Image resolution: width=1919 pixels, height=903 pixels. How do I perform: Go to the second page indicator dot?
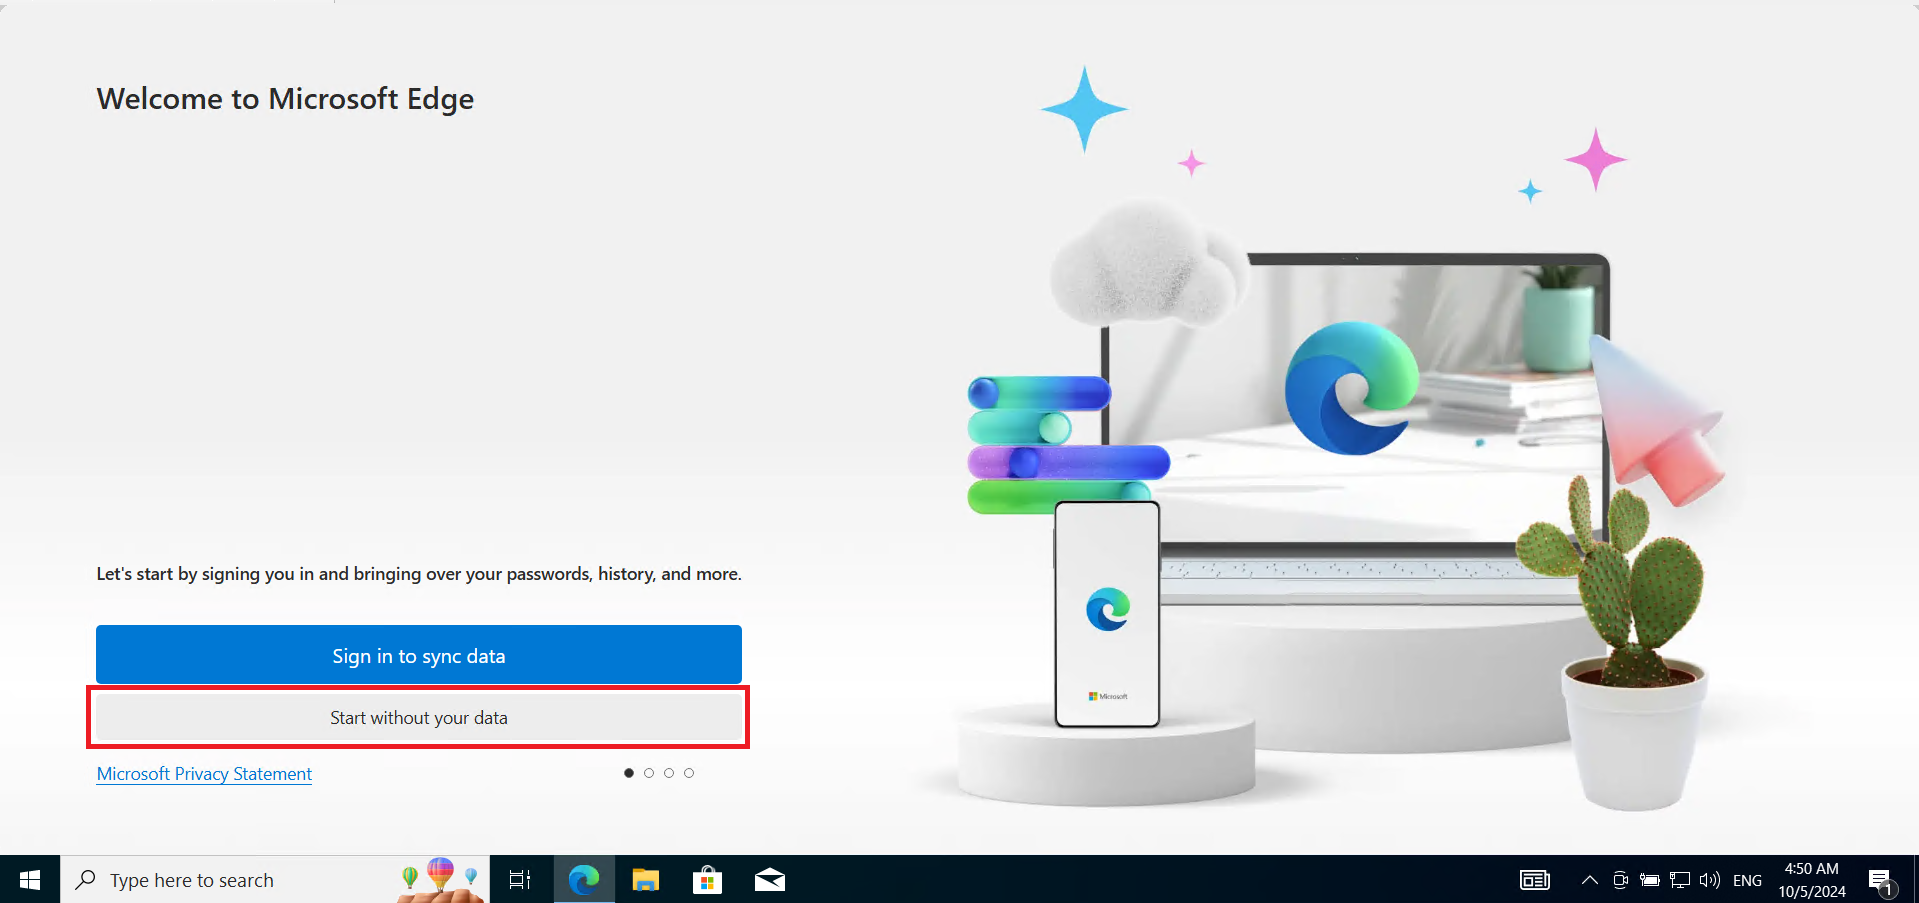648,772
